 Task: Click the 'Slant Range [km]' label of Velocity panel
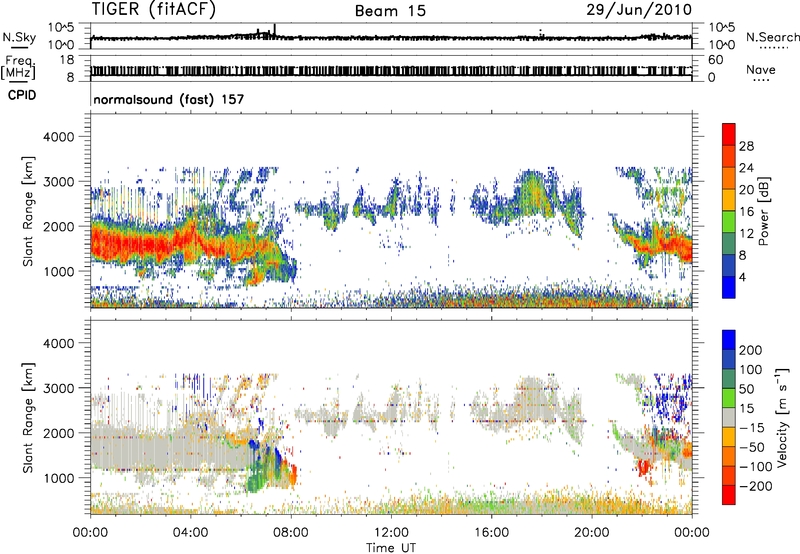[x=28, y=418]
